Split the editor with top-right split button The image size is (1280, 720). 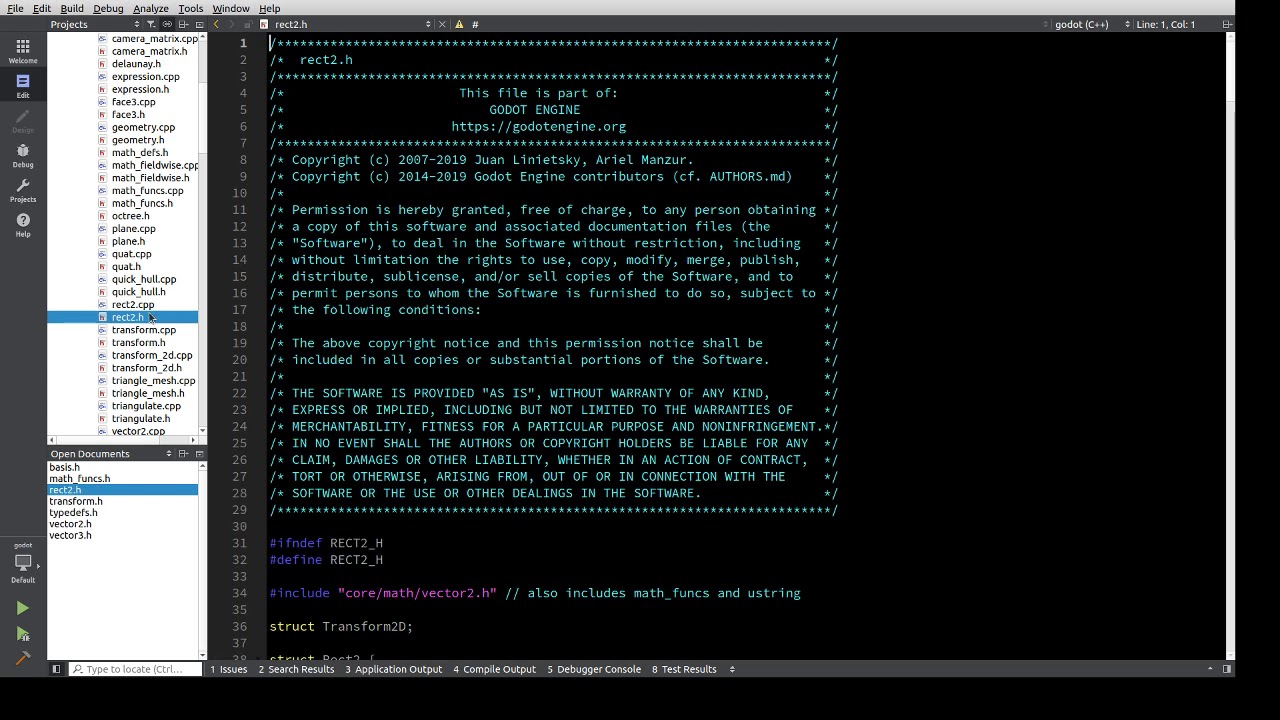click(1226, 24)
